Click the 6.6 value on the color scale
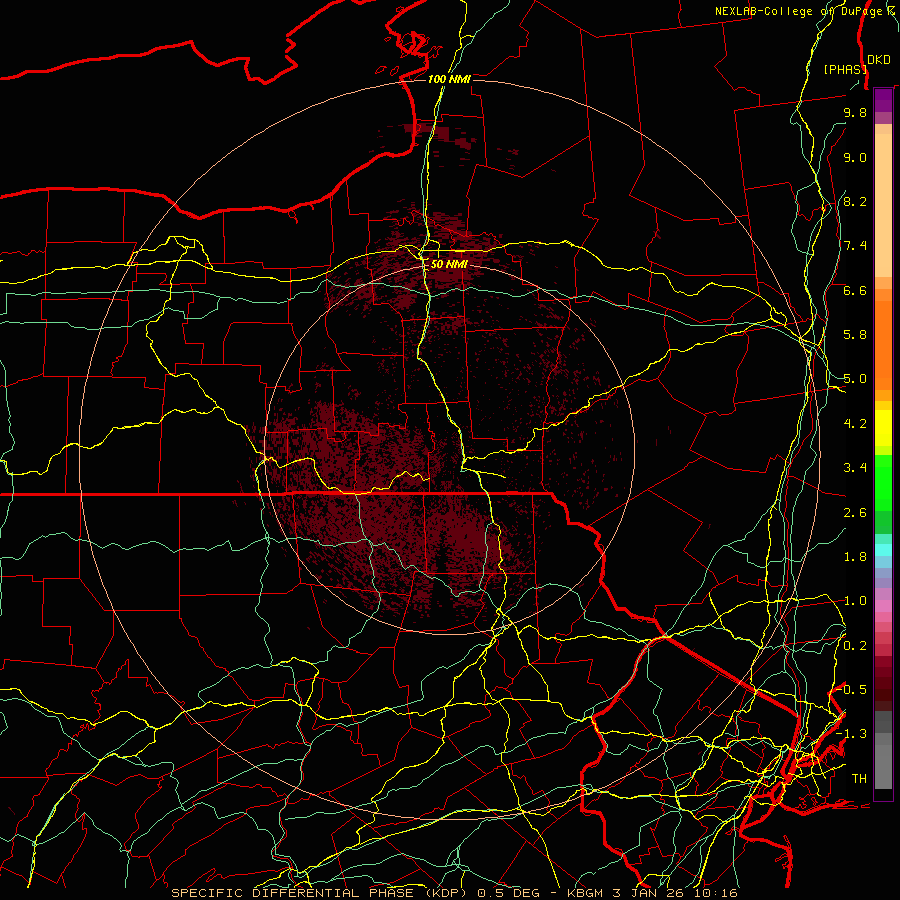This screenshot has height=900, width=900. click(x=855, y=290)
